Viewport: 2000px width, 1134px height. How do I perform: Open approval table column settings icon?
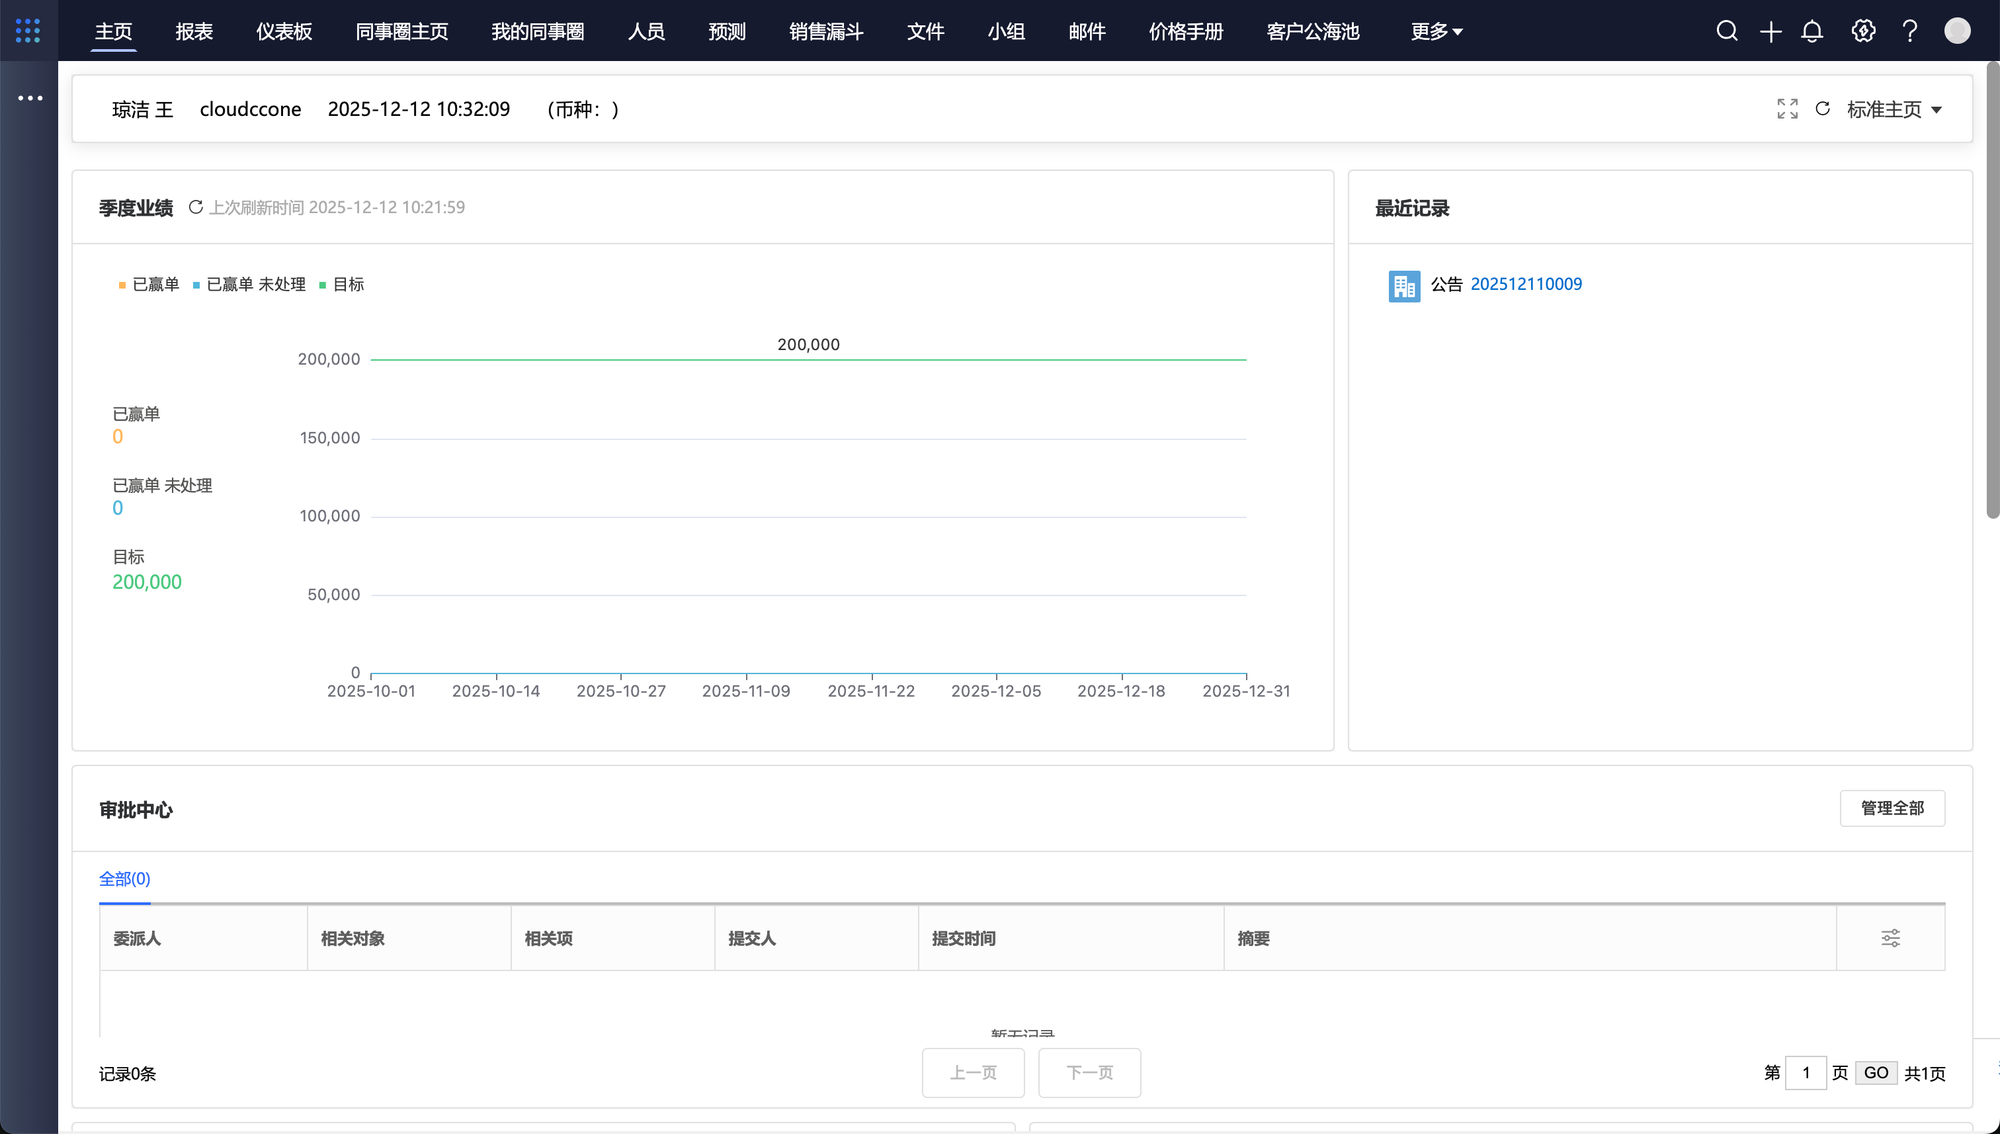(1890, 938)
